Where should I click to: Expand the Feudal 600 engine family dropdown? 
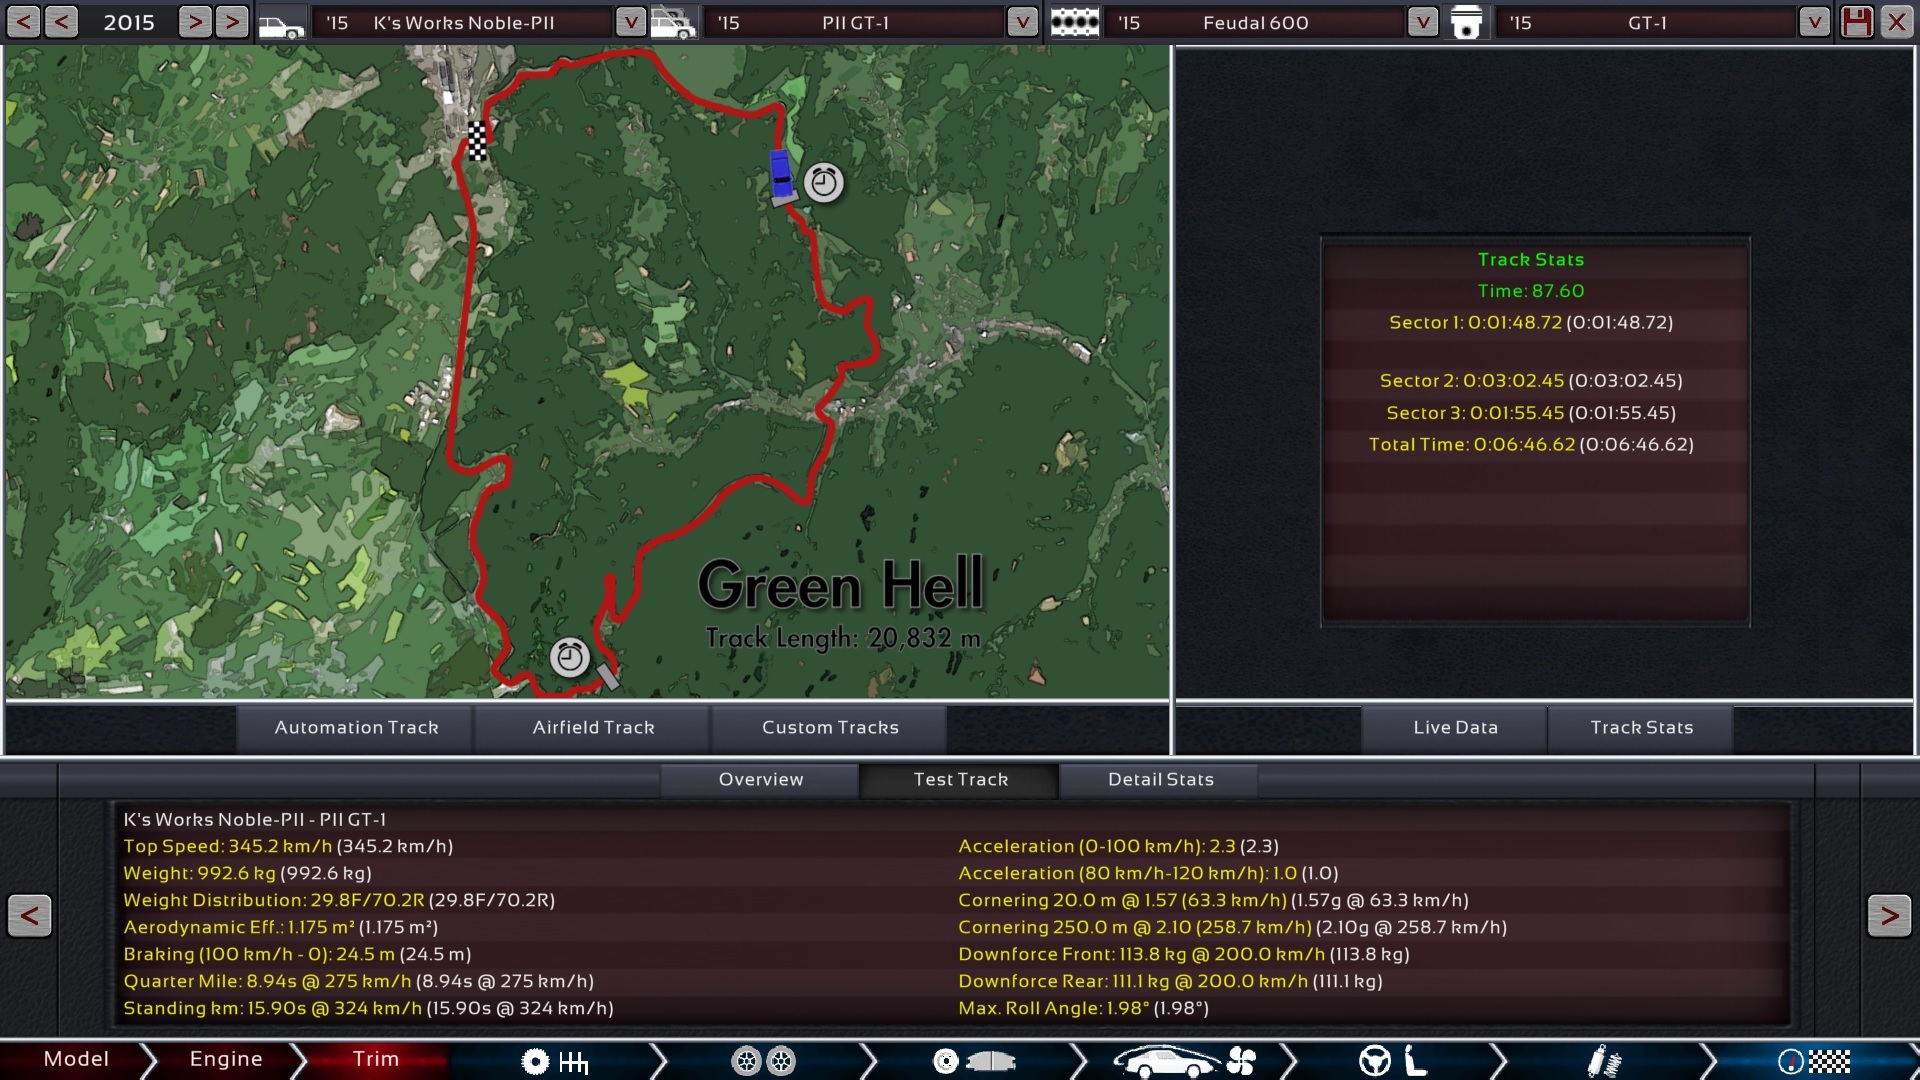click(x=1422, y=22)
